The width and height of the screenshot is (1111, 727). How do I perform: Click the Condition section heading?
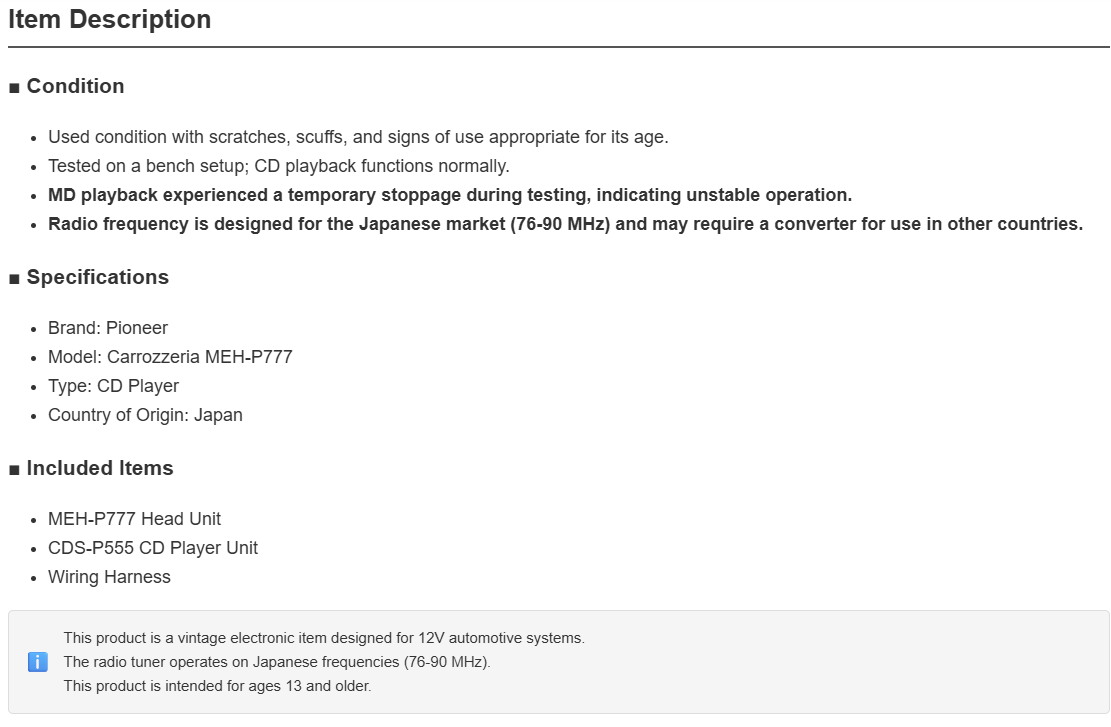click(x=75, y=86)
